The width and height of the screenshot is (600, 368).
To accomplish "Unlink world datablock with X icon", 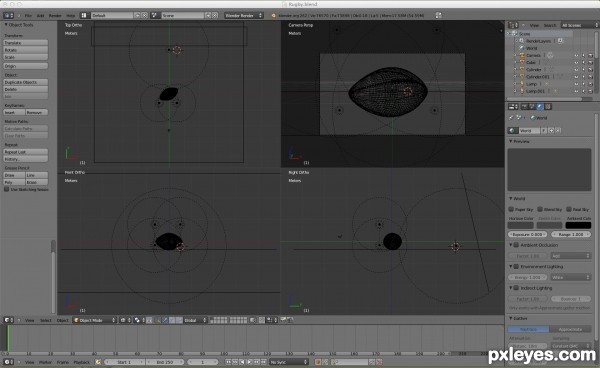I will click(x=558, y=130).
